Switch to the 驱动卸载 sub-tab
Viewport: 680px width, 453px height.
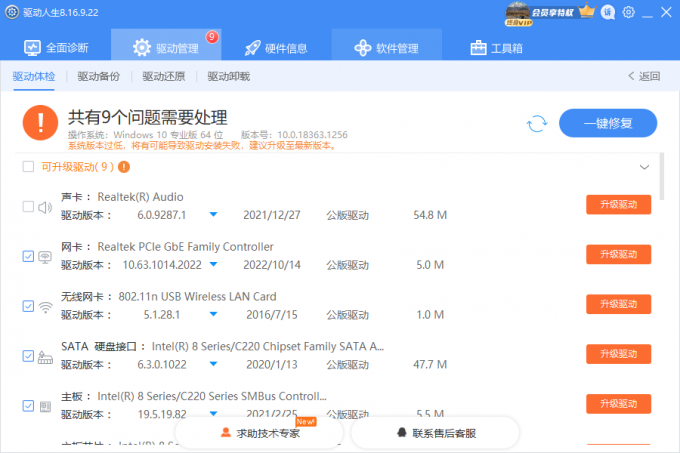(229, 77)
